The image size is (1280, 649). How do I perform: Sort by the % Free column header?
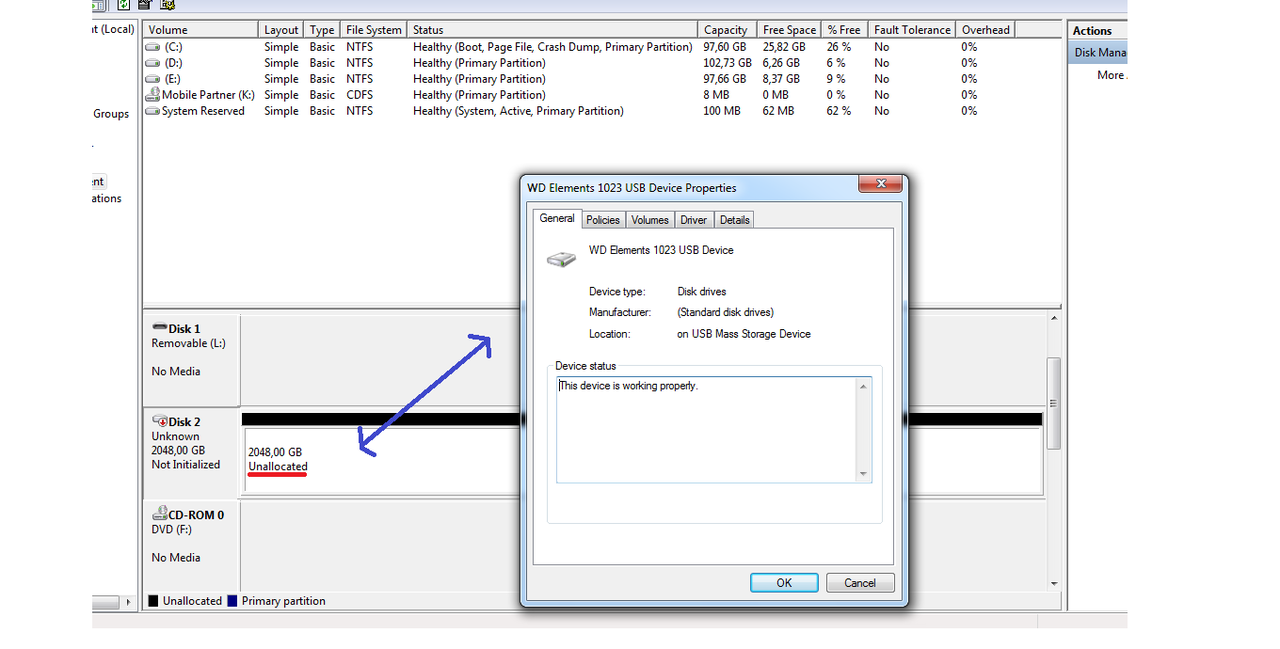(x=844, y=30)
